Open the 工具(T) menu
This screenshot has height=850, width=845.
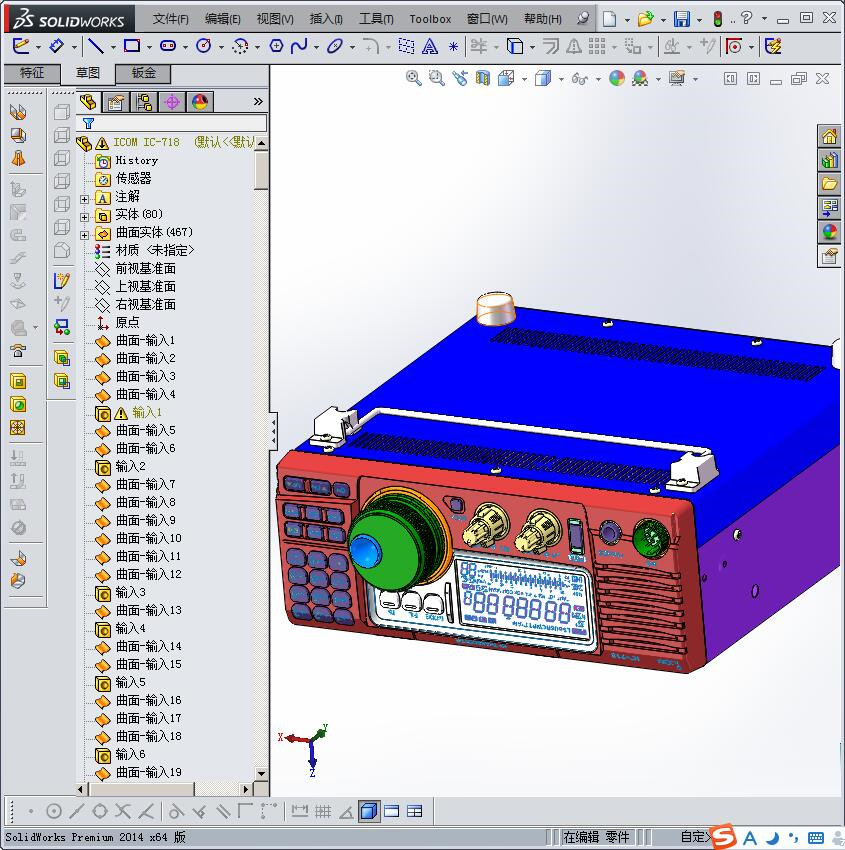pyautogui.click(x=376, y=19)
